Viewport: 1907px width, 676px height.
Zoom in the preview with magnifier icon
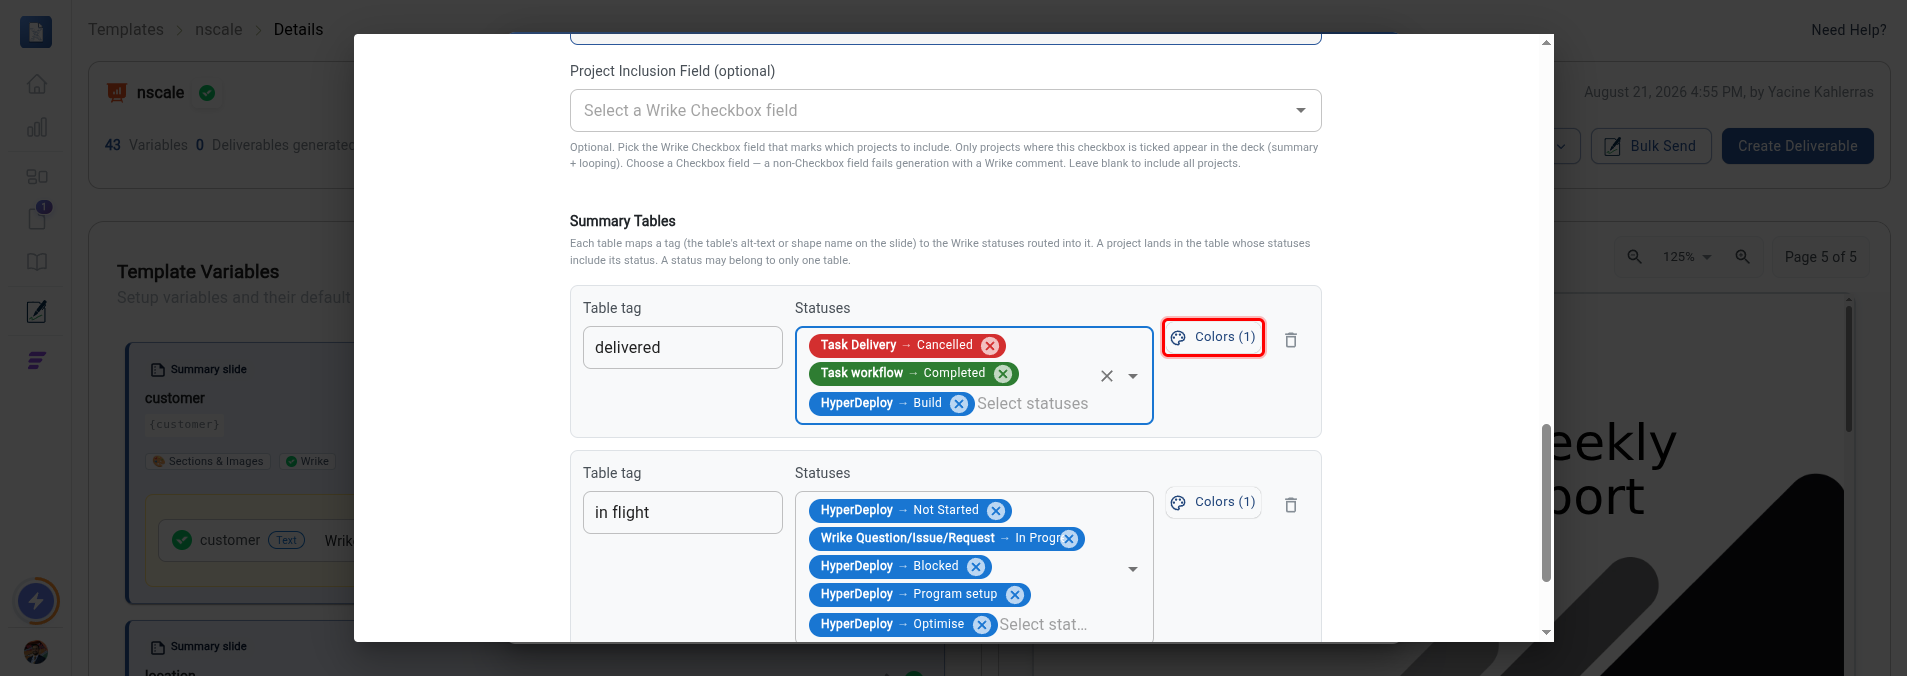[x=1742, y=257]
